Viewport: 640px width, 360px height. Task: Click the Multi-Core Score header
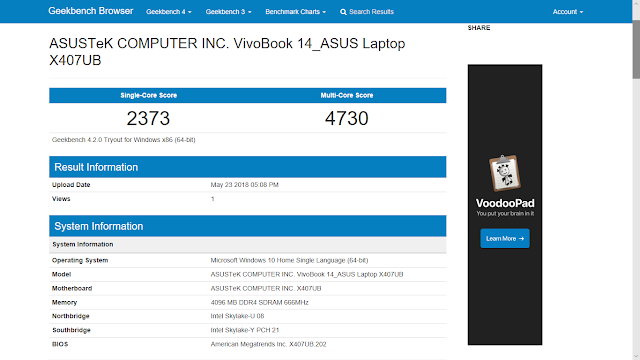(347, 95)
